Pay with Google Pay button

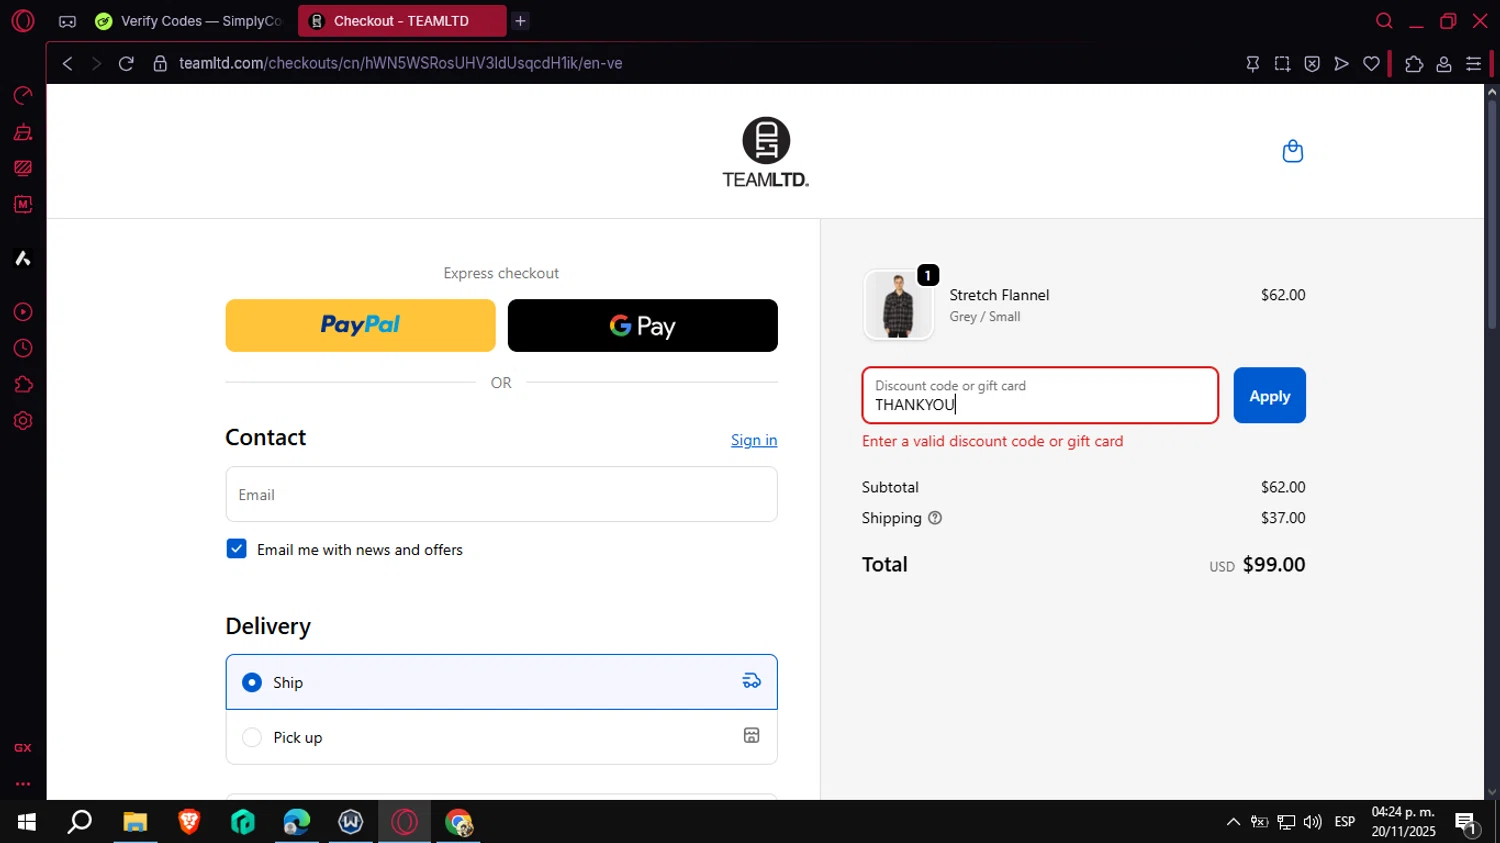coord(643,325)
